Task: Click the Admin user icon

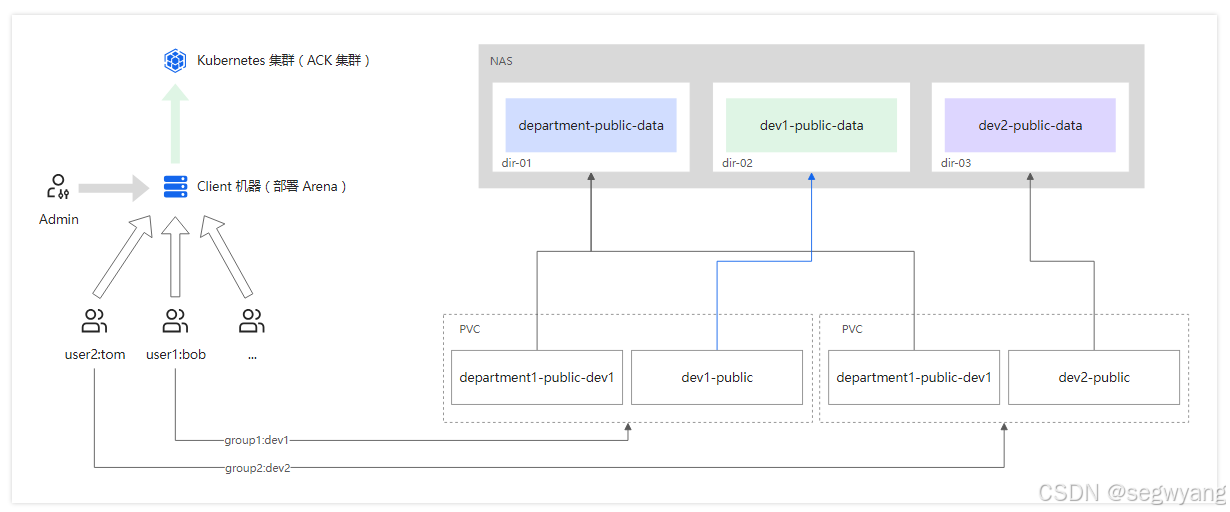Action: click(58, 186)
